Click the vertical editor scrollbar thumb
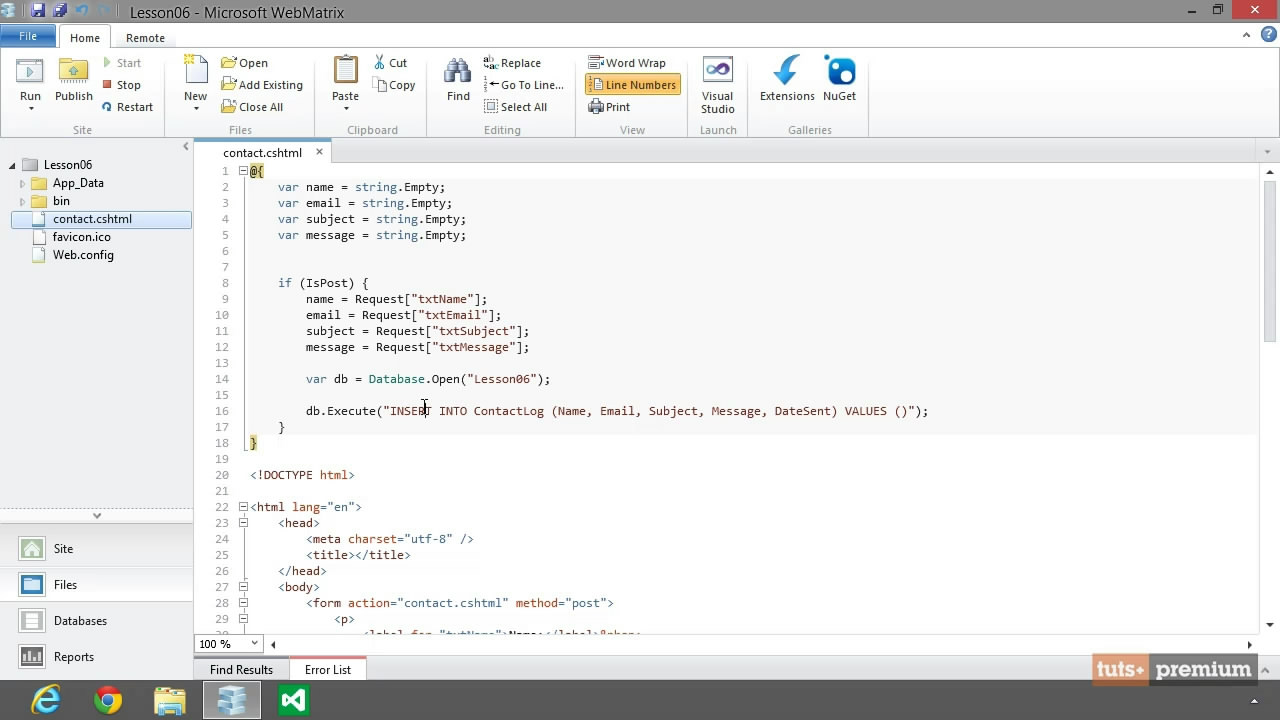Screen dimensions: 1280x720 pyautogui.click(x=1270, y=261)
